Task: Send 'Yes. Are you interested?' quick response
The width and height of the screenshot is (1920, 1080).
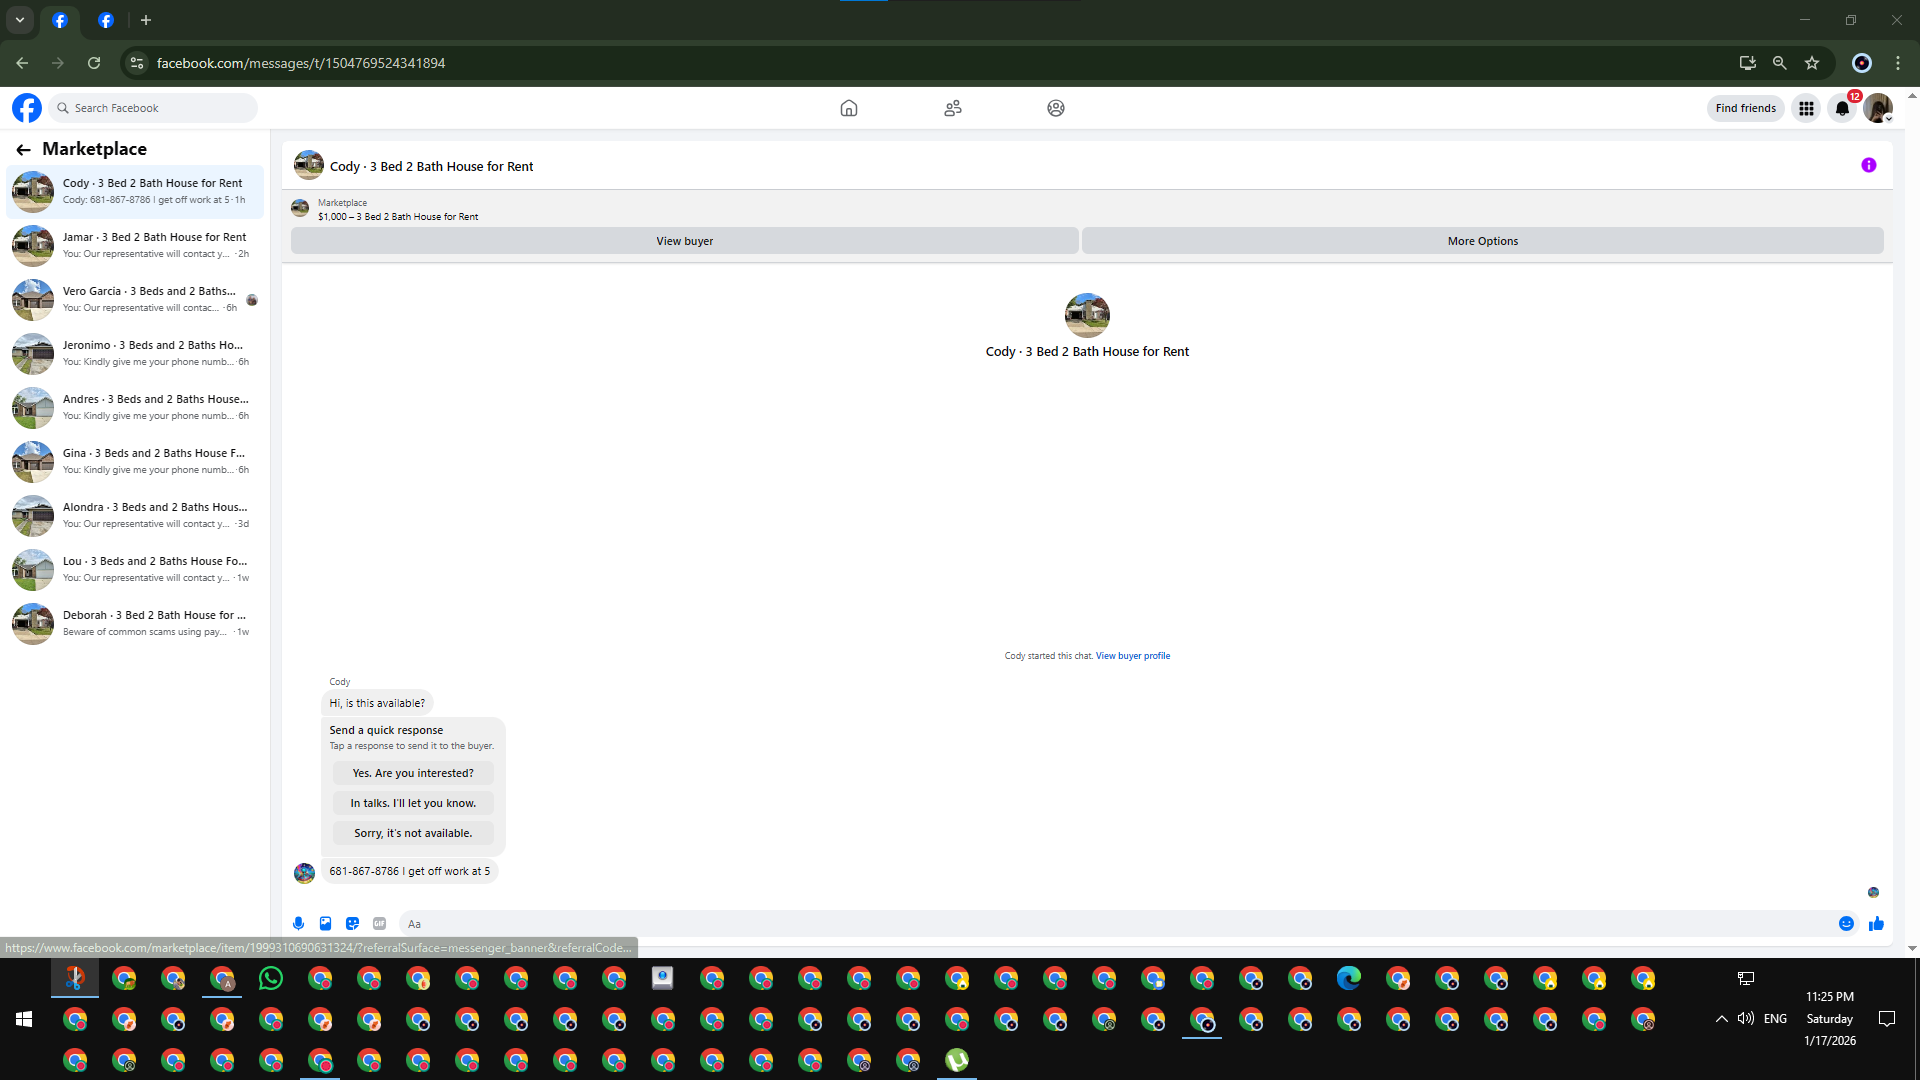Action: pos(412,773)
